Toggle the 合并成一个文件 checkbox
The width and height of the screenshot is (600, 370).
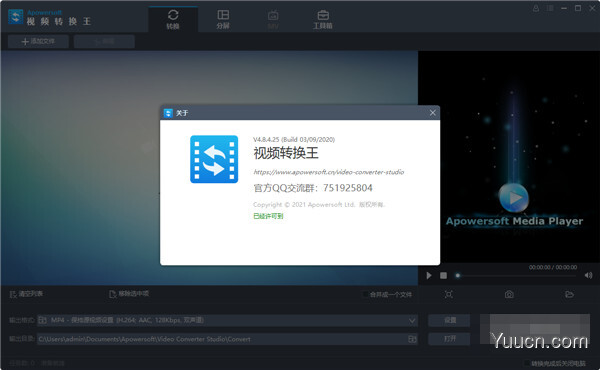[x=365, y=295]
